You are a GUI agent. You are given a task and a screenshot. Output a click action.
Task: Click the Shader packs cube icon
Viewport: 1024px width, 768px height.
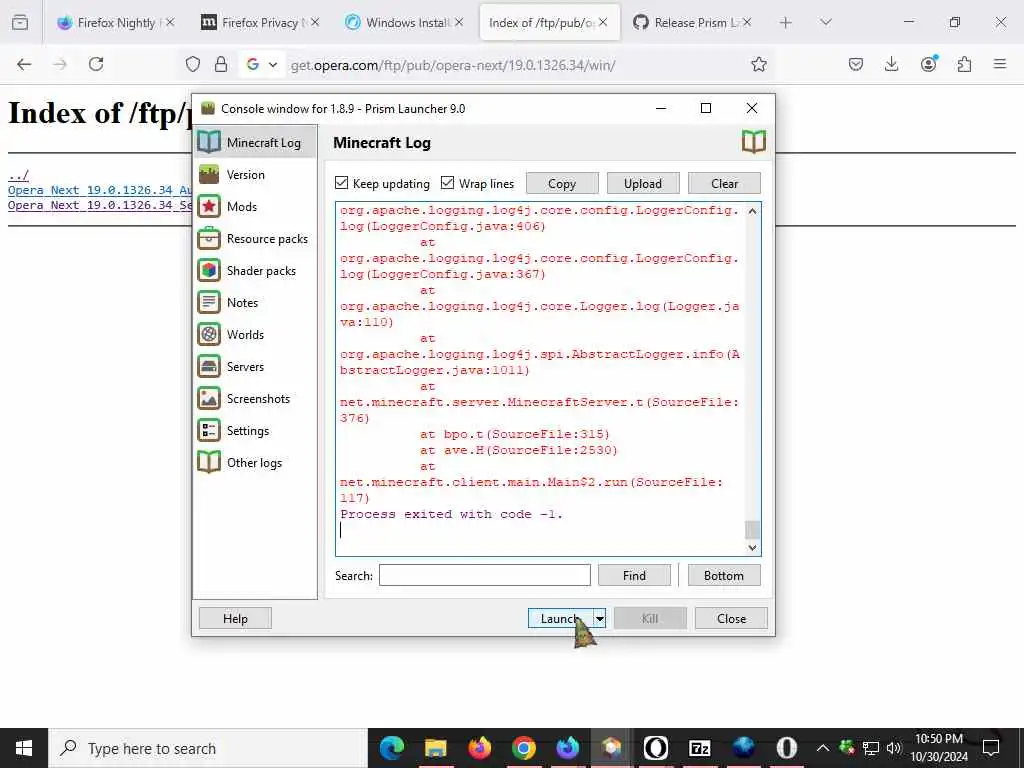[x=209, y=270]
